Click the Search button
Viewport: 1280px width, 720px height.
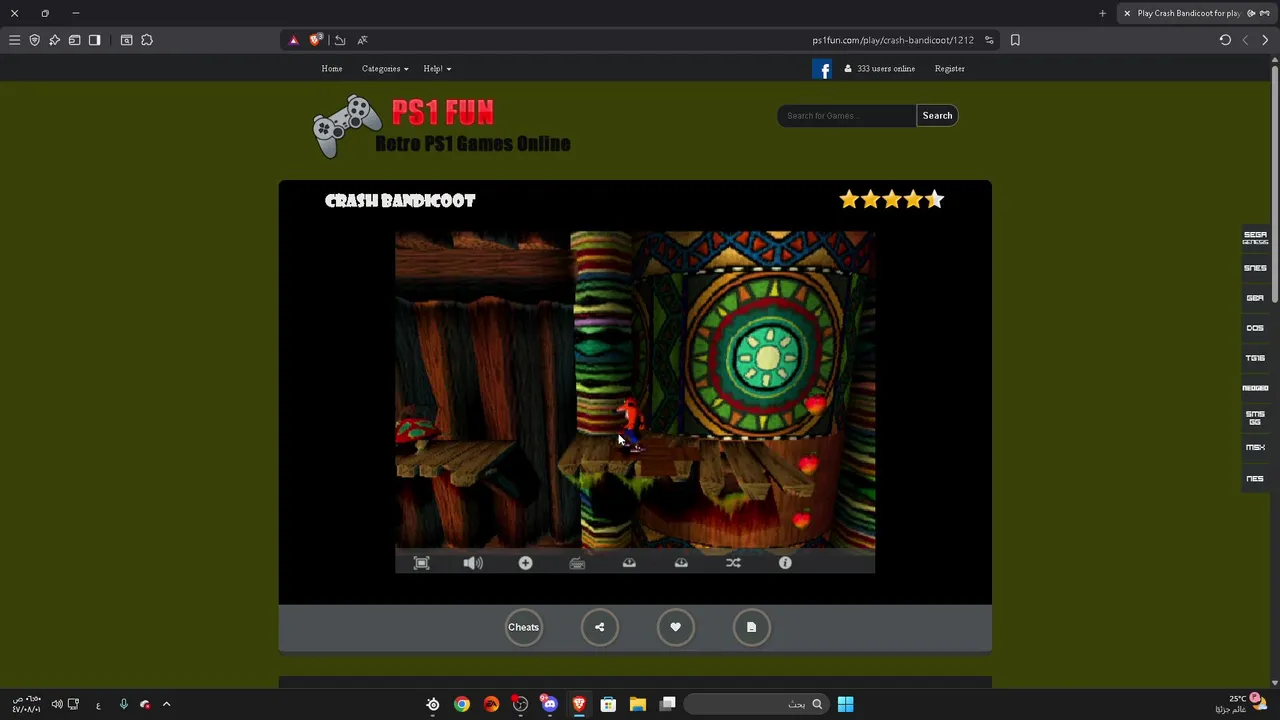pos(937,116)
